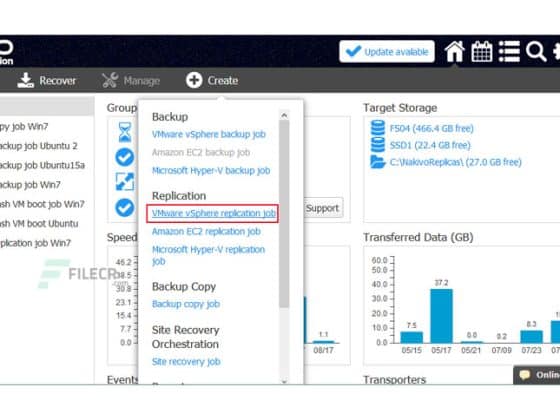Select Flash VM boot Ubuntu job
The width and height of the screenshot is (560, 420).
point(39,224)
